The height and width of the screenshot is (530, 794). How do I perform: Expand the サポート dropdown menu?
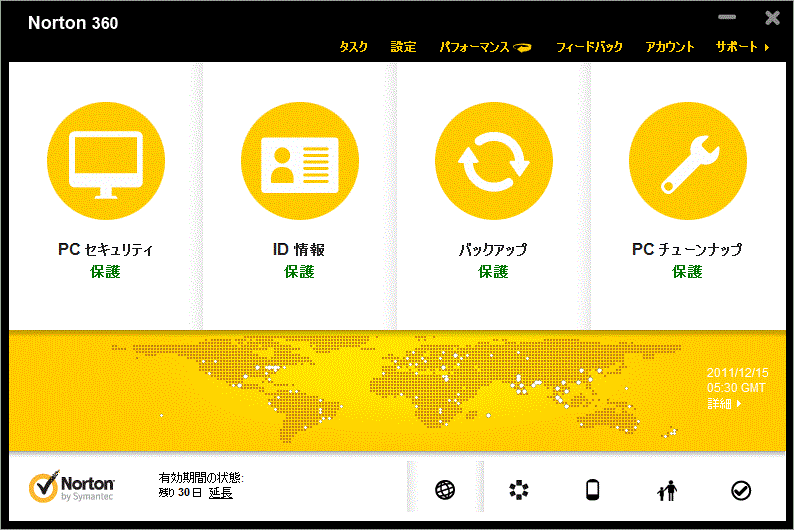(x=742, y=47)
